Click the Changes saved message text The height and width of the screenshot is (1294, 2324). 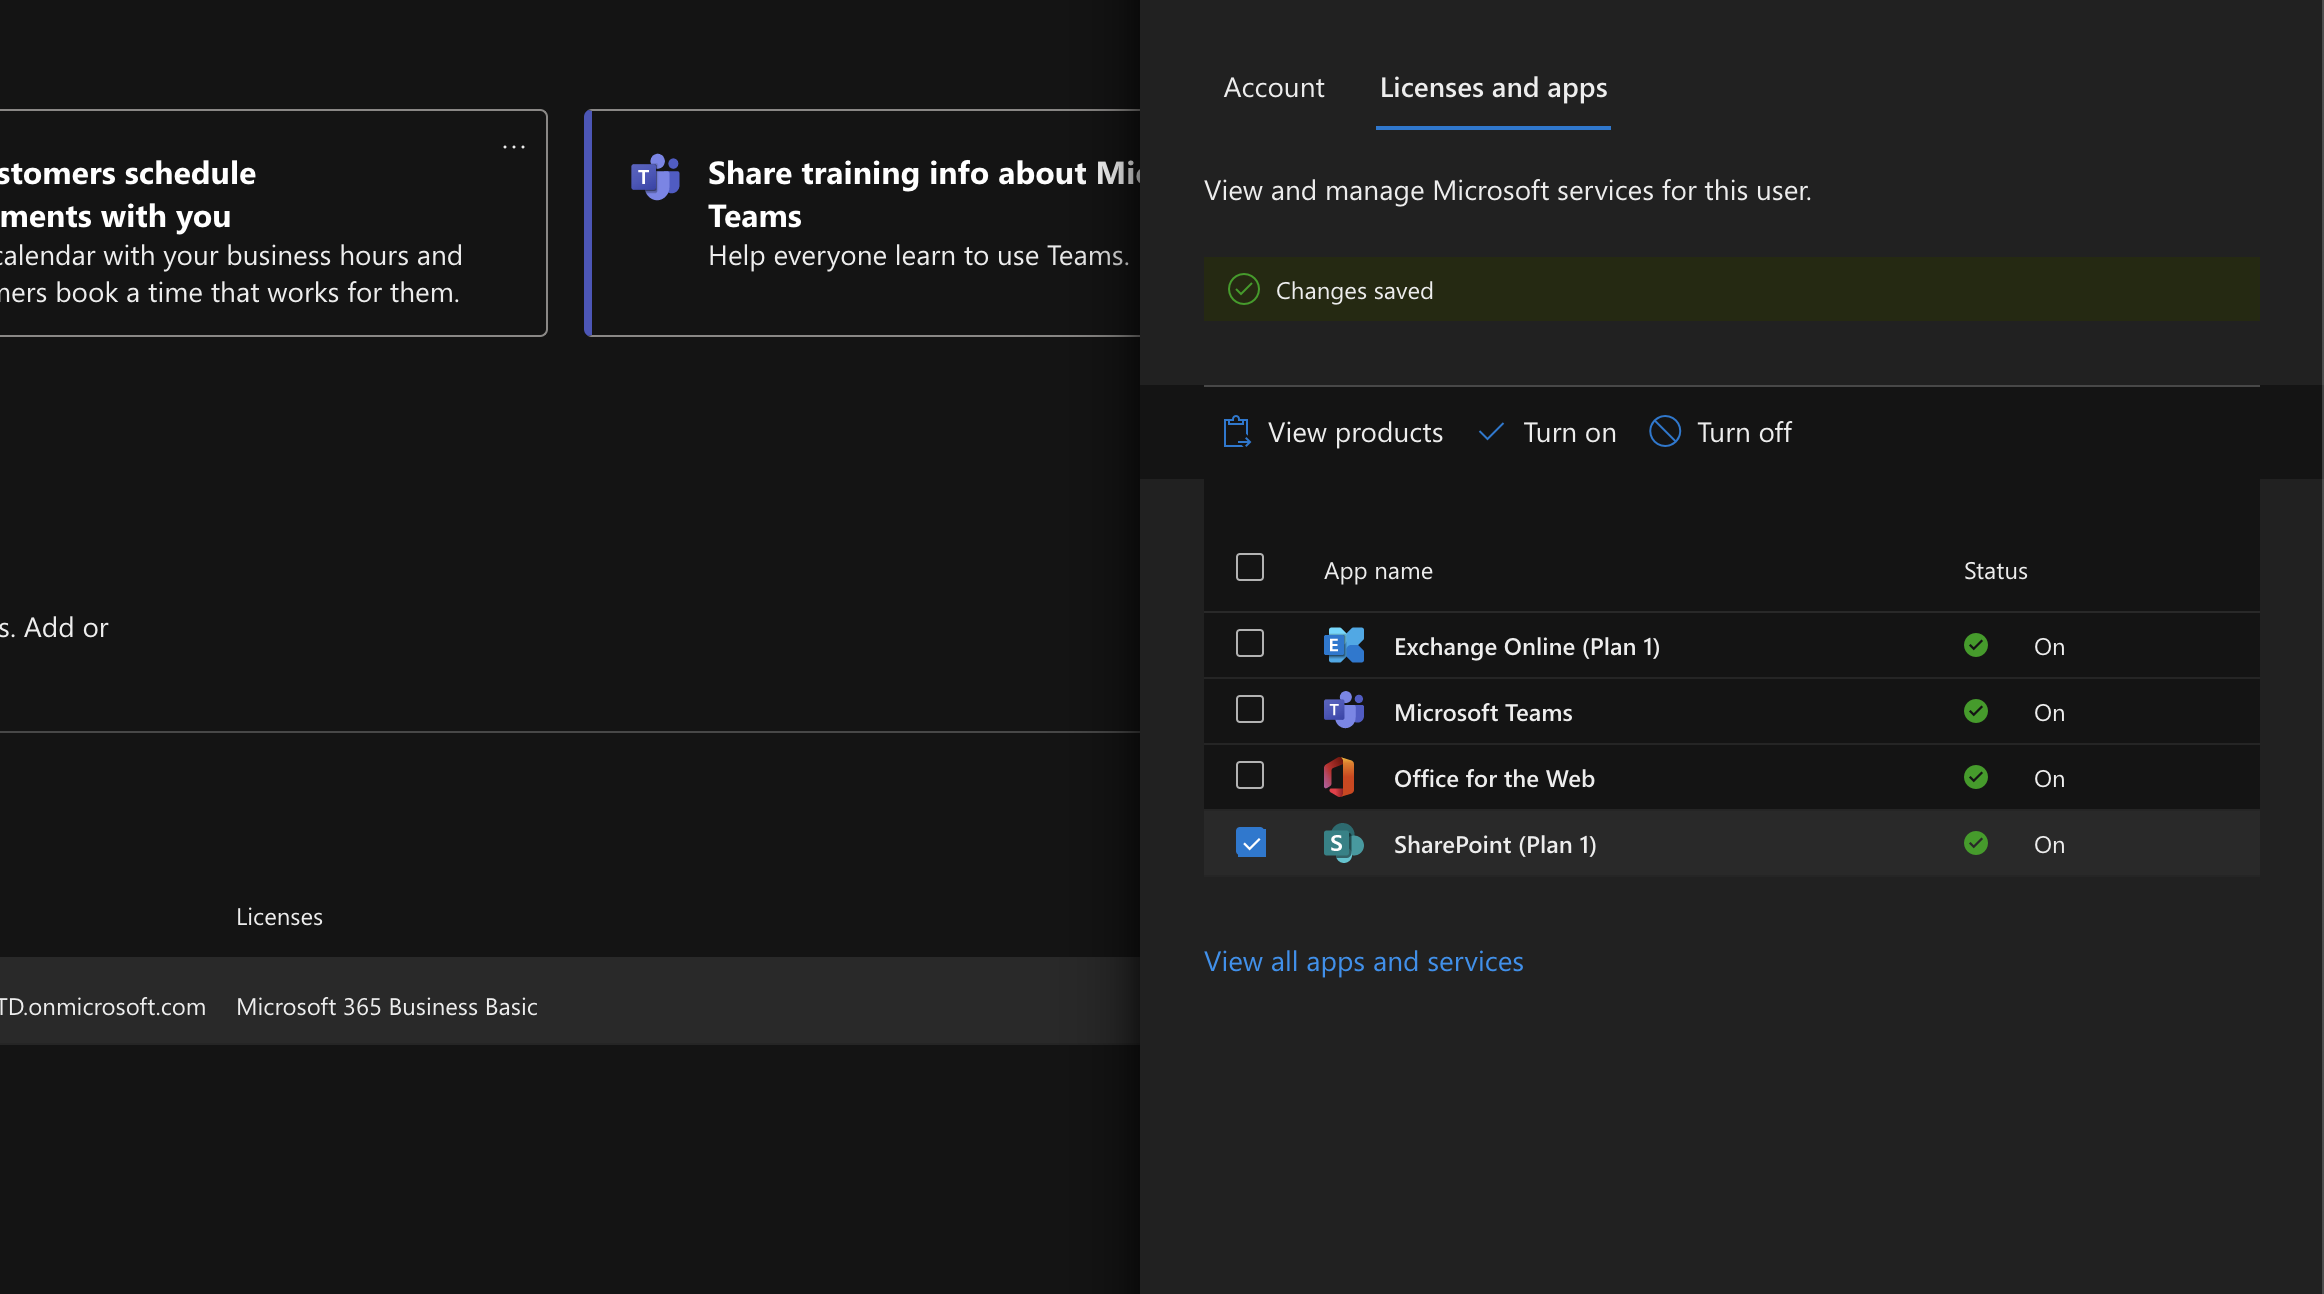1354,291
